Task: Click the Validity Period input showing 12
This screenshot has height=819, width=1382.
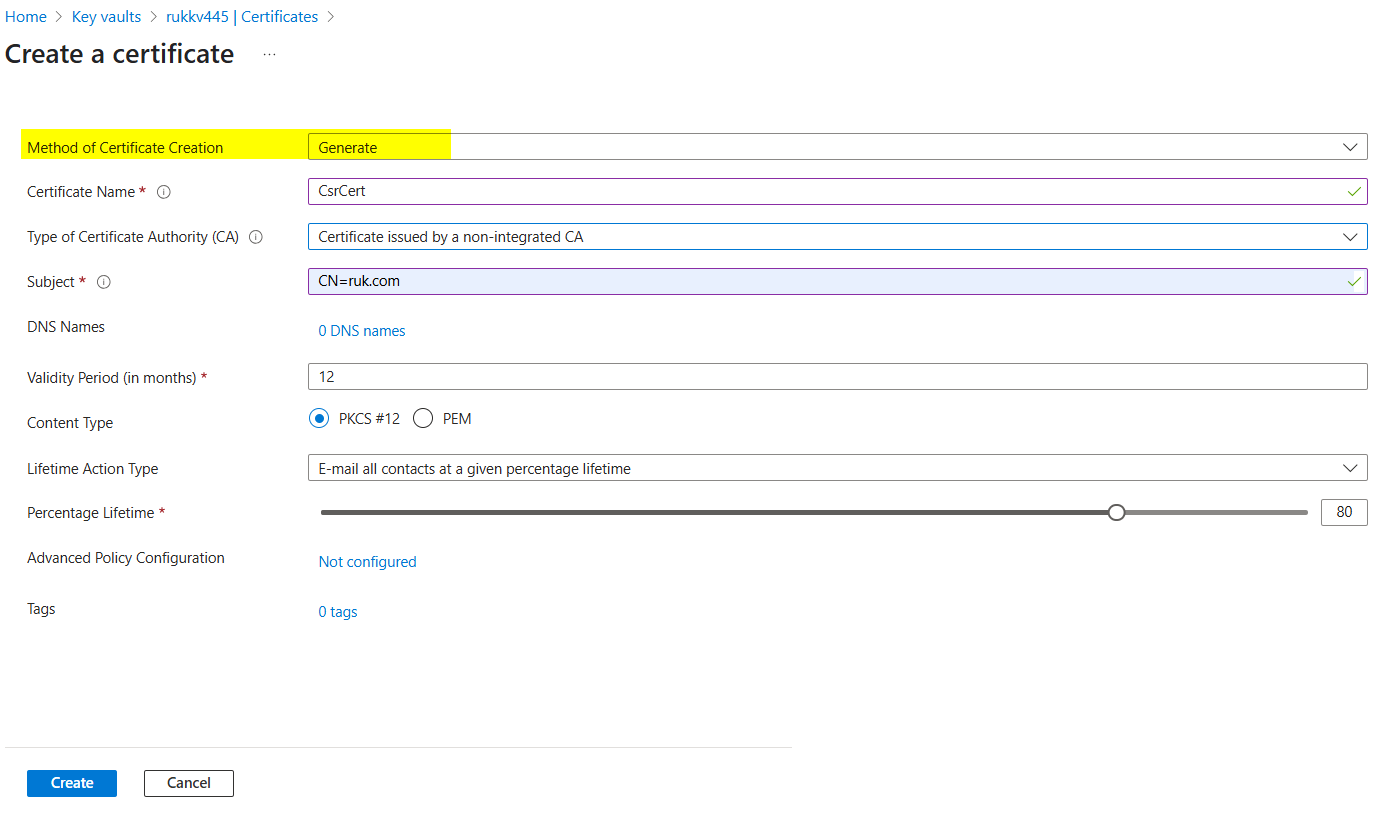Action: pyautogui.click(x=837, y=377)
